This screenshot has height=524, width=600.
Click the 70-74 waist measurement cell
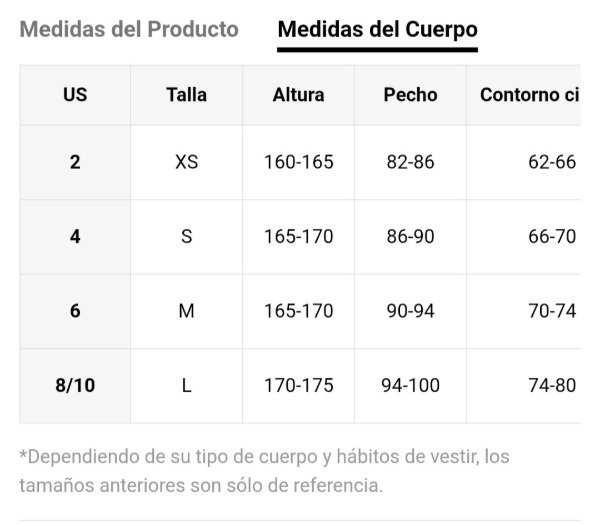[551, 311]
